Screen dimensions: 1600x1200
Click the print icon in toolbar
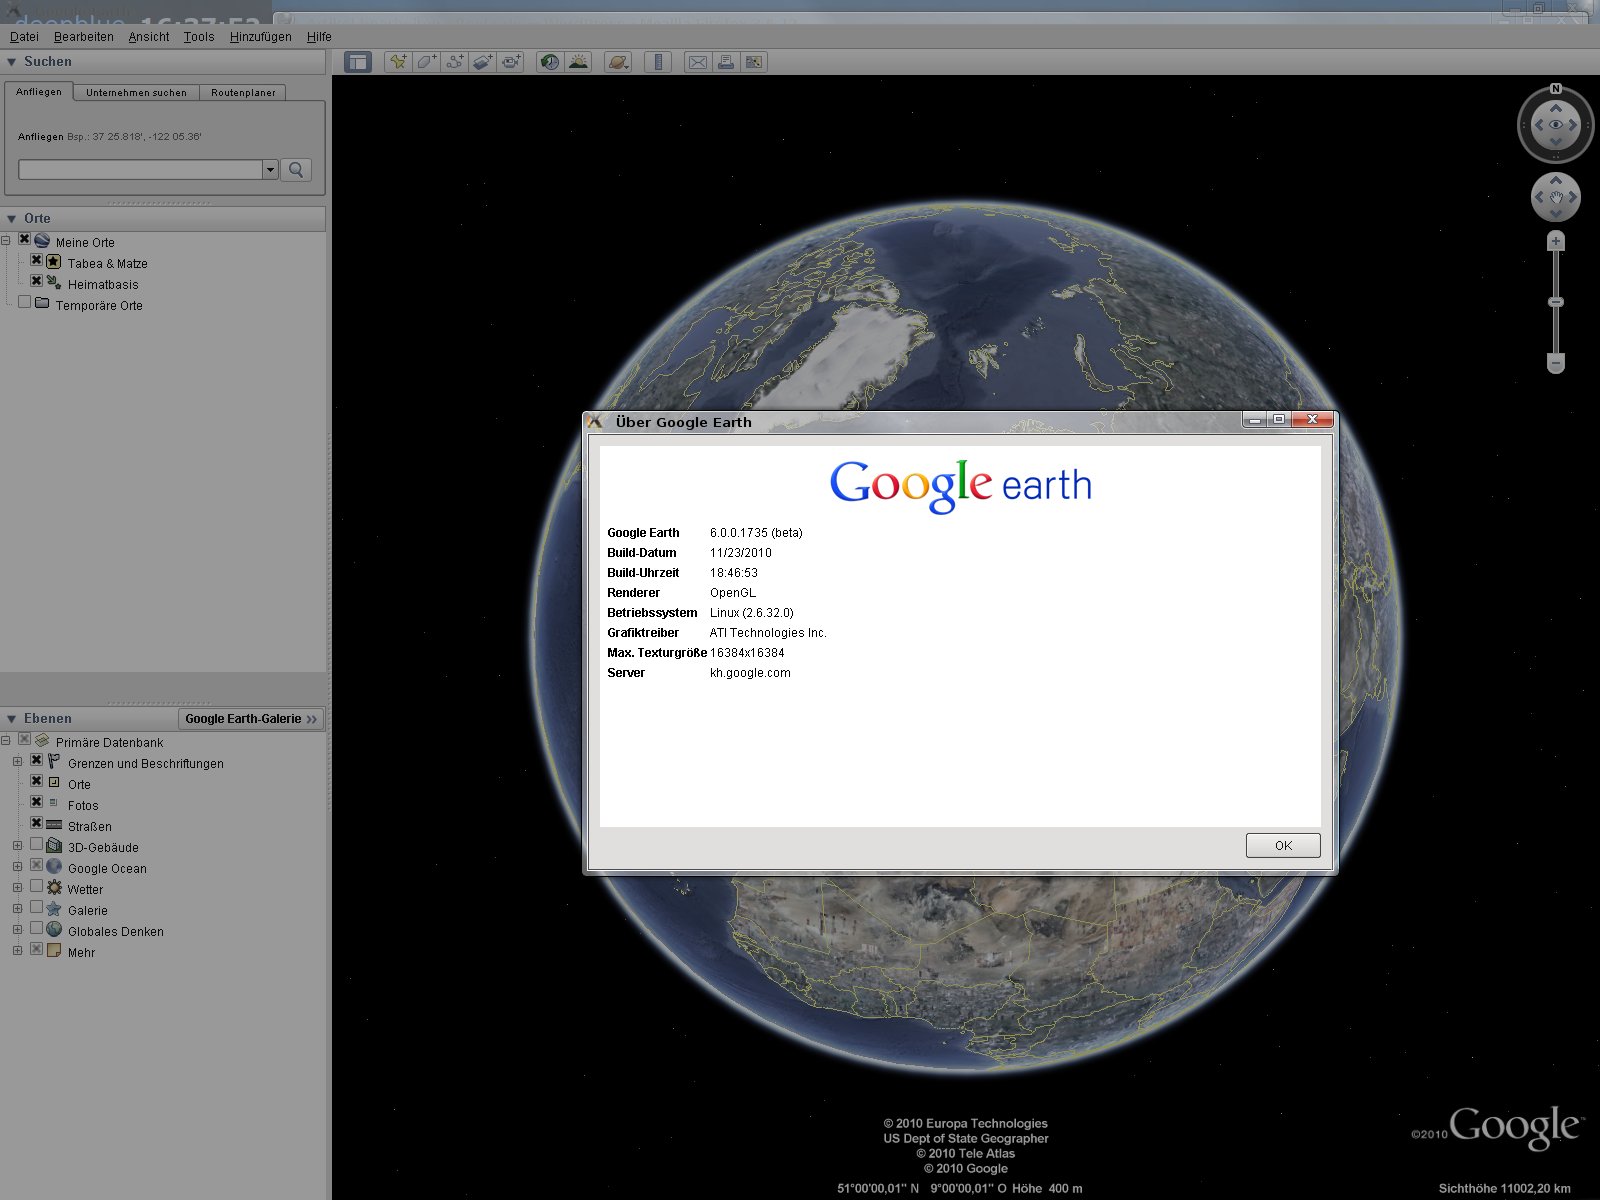726,62
